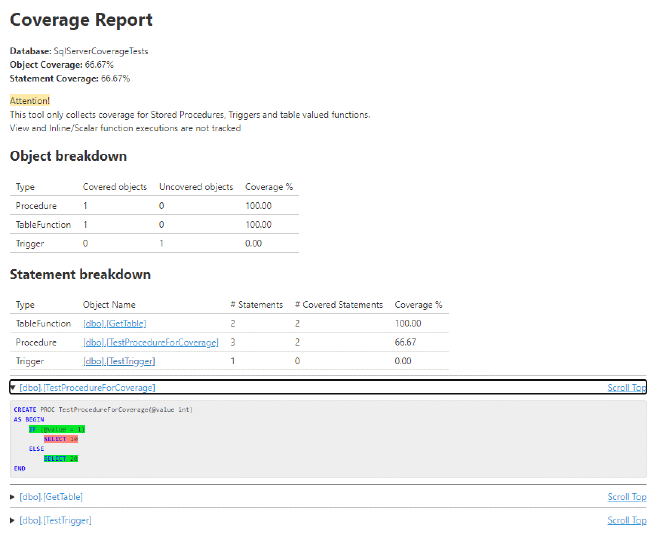Viewport: 660px width, 543px height.
Task: Click the # Covered Statements column header
Action: click(339, 305)
